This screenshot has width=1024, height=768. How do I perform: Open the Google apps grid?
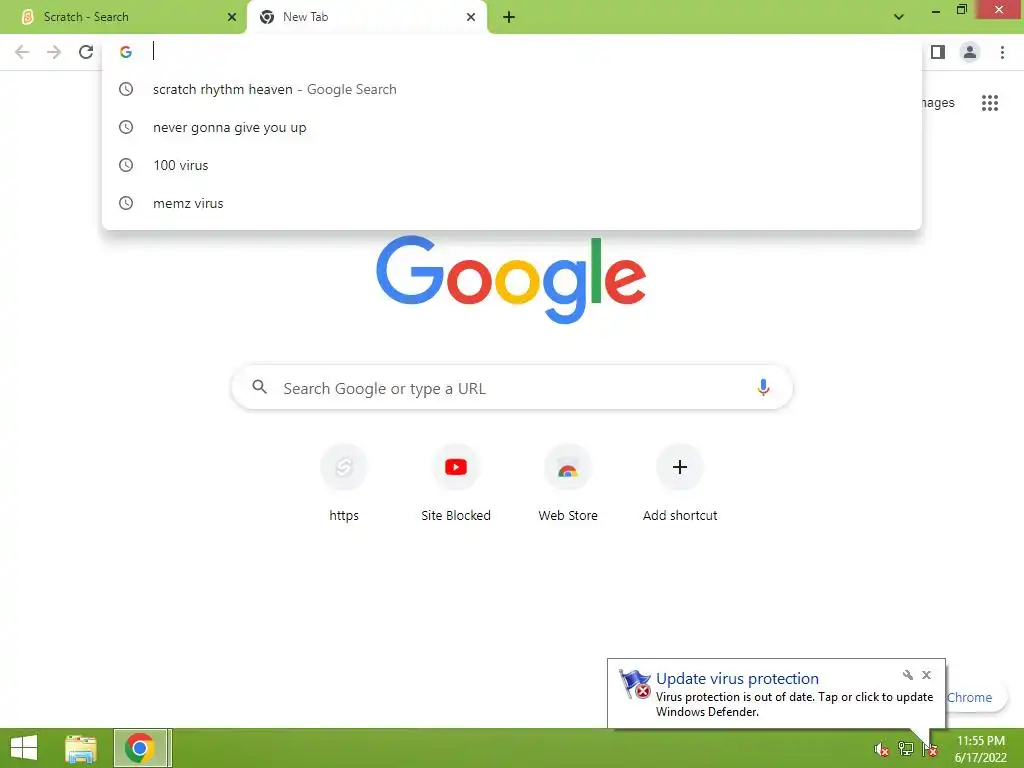[x=990, y=103]
